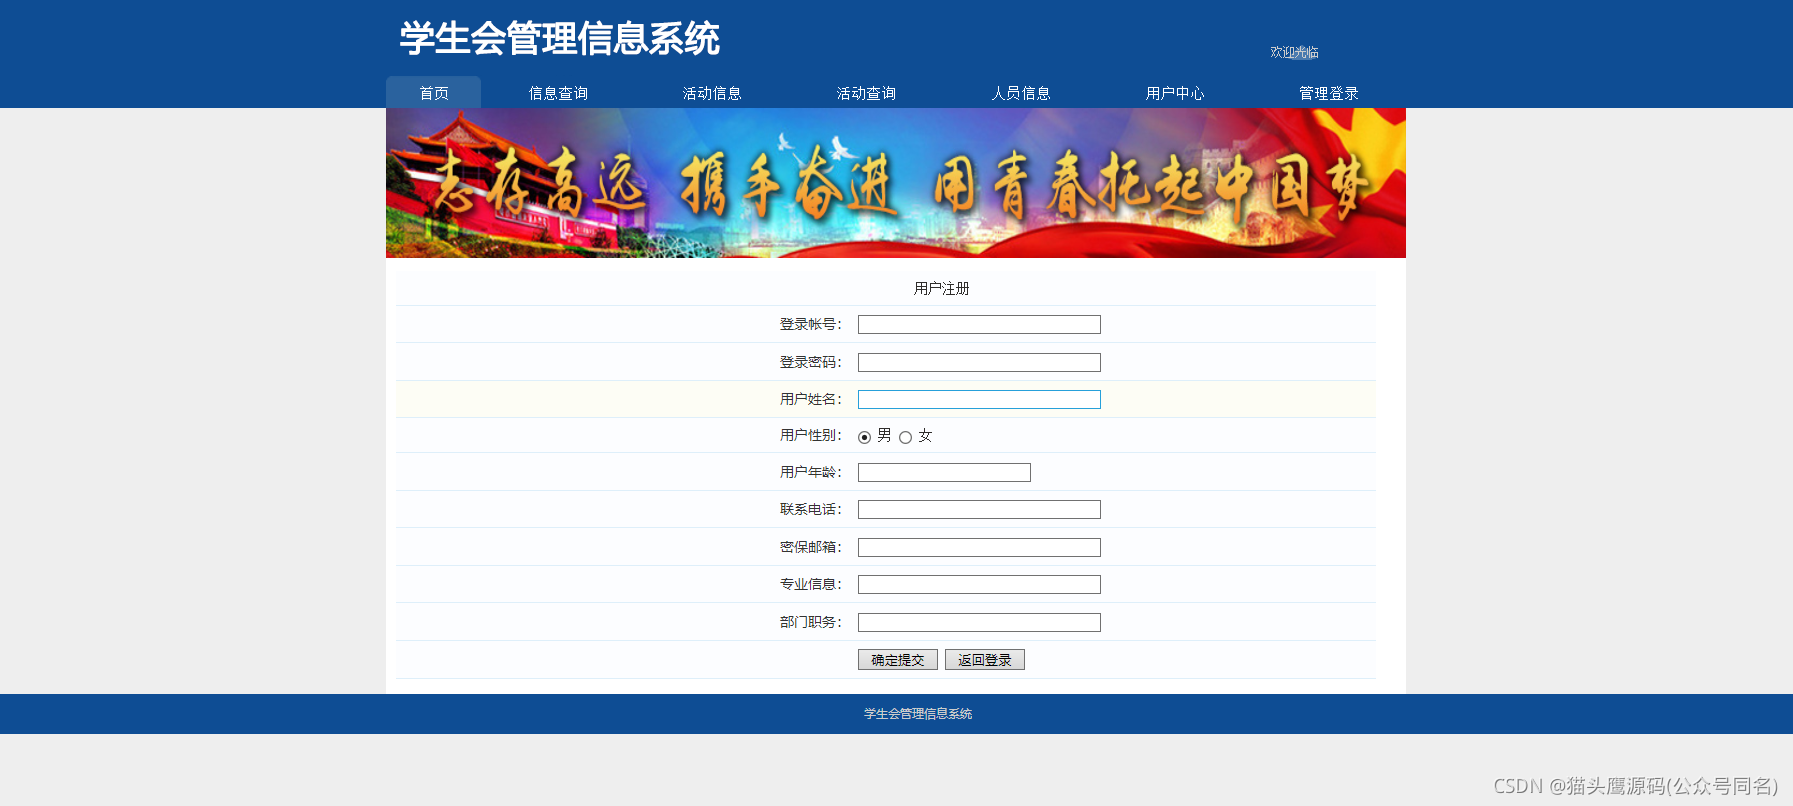This screenshot has width=1793, height=806.
Task: Click the 联系电话 label
Action: [811, 509]
